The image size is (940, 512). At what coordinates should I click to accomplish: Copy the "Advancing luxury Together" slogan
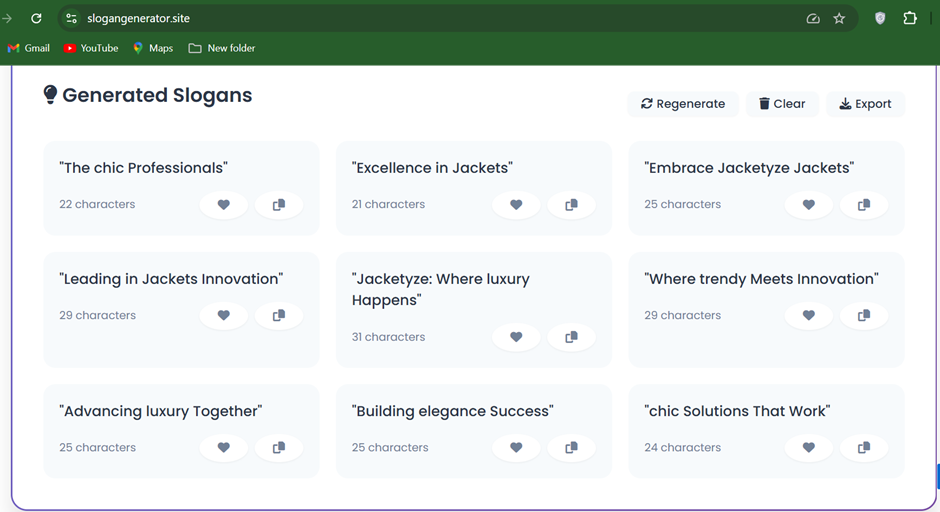click(279, 448)
